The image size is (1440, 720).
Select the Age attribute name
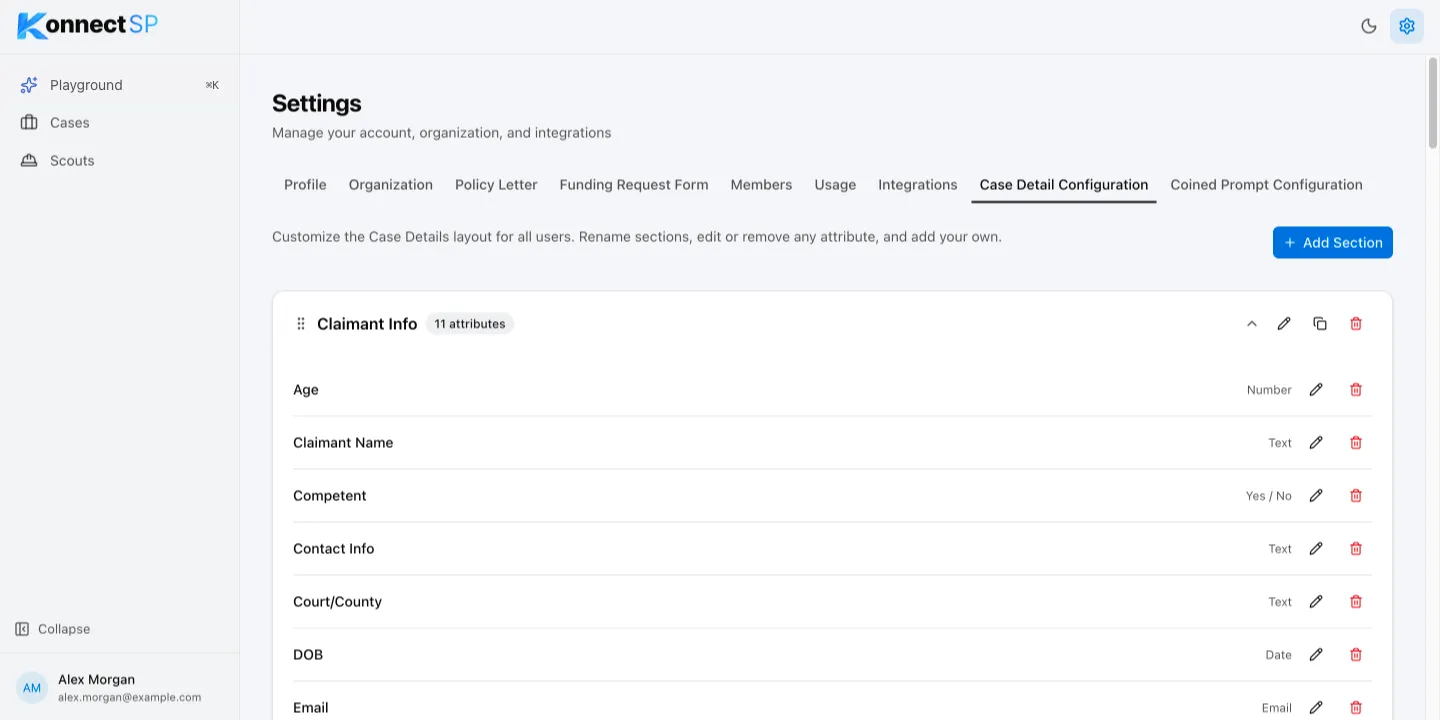coord(306,390)
